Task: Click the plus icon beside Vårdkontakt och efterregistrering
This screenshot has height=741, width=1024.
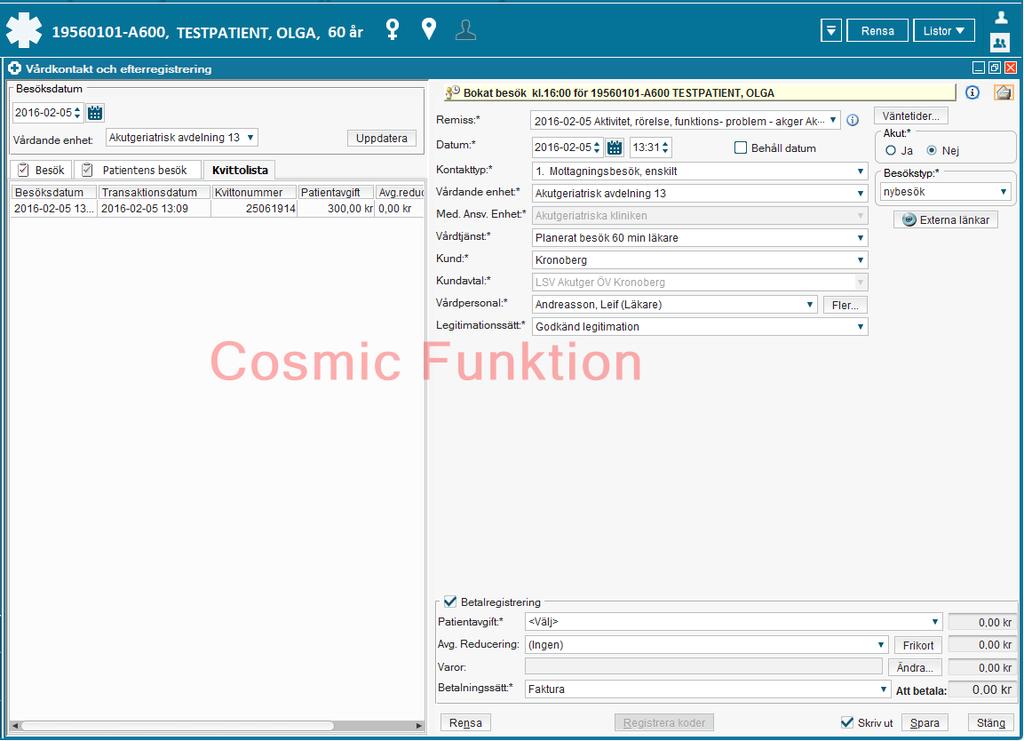Action: pyautogui.click(x=15, y=69)
